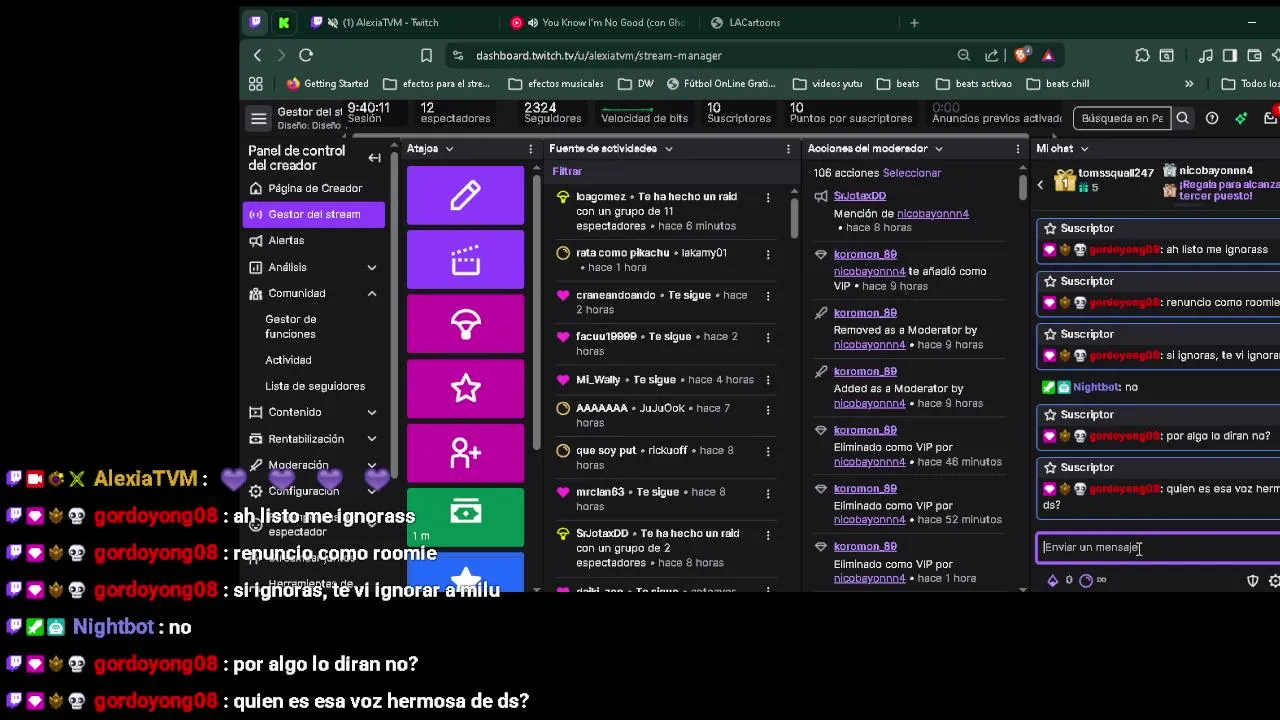Click the Filtrar link in activity feed
The height and width of the screenshot is (720, 1280).
click(x=567, y=171)
